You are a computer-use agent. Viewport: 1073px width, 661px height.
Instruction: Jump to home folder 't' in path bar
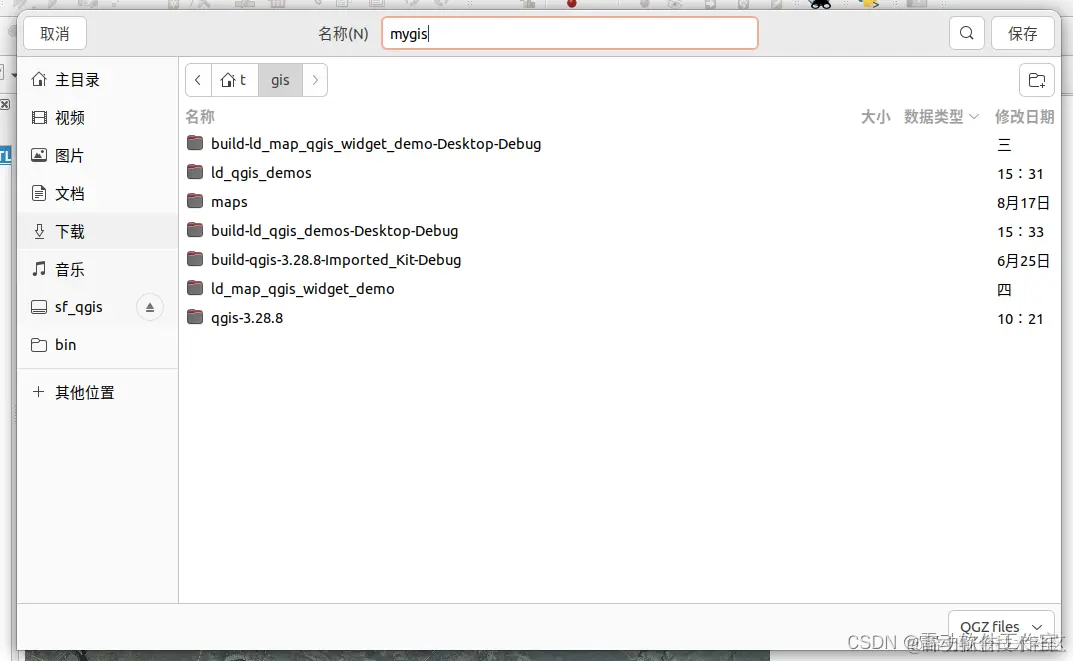point(234,80)
